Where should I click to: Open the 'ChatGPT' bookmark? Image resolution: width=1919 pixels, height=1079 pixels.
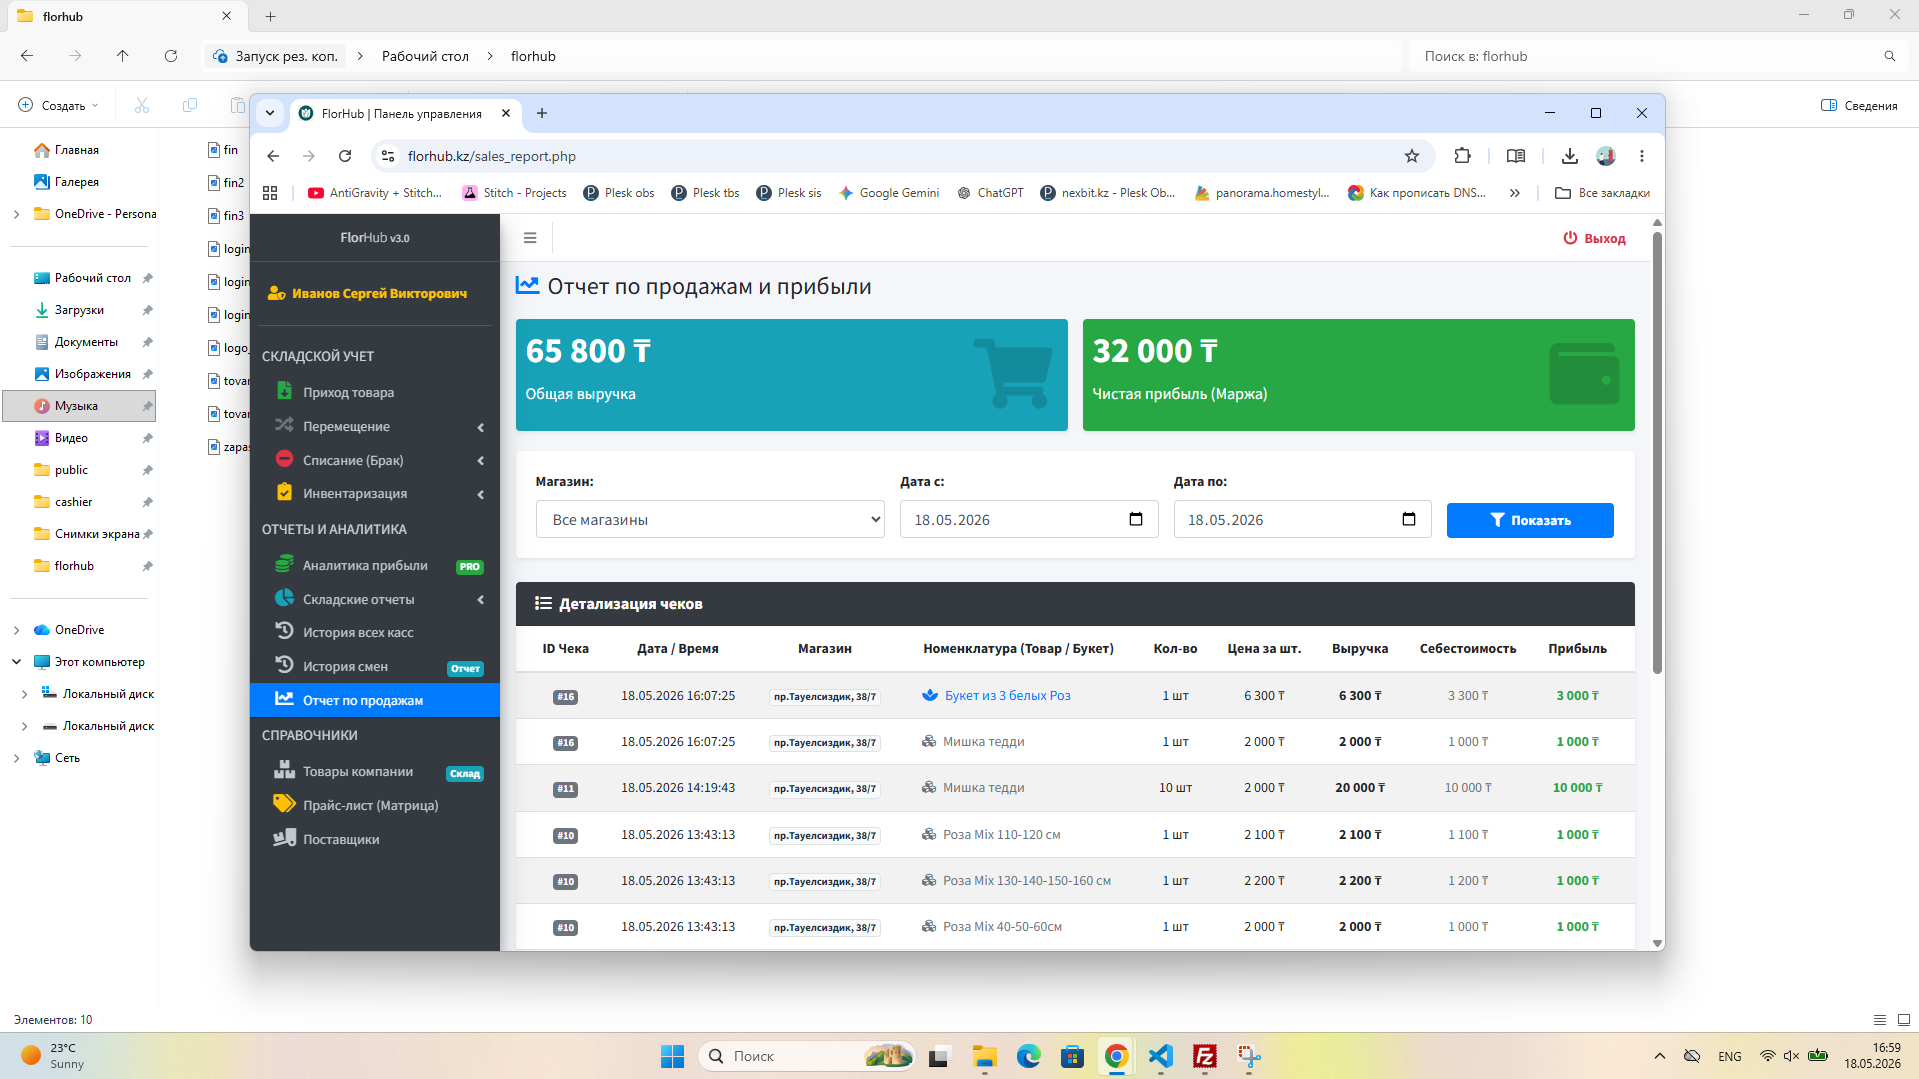[990, 193]
